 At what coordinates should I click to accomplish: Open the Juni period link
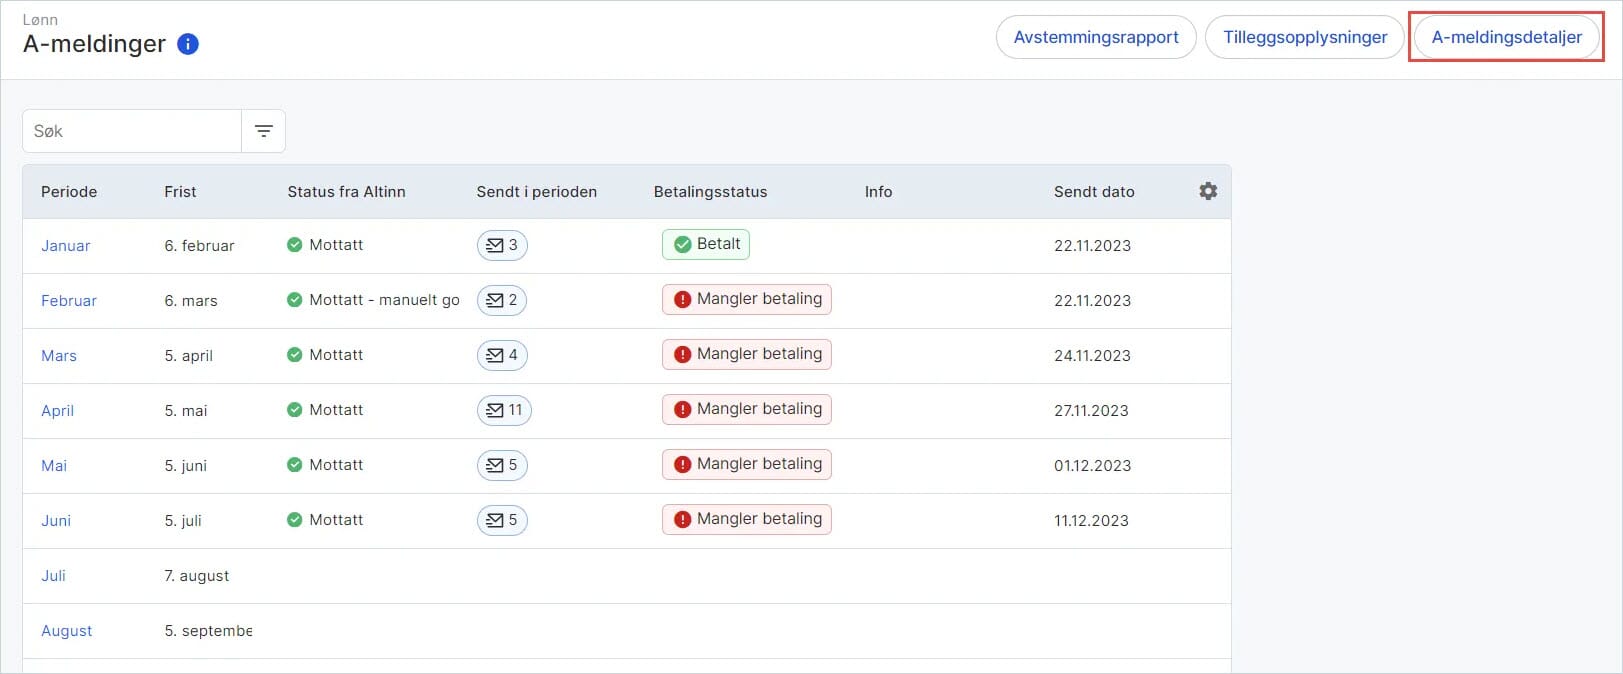[x=56, y=521]
